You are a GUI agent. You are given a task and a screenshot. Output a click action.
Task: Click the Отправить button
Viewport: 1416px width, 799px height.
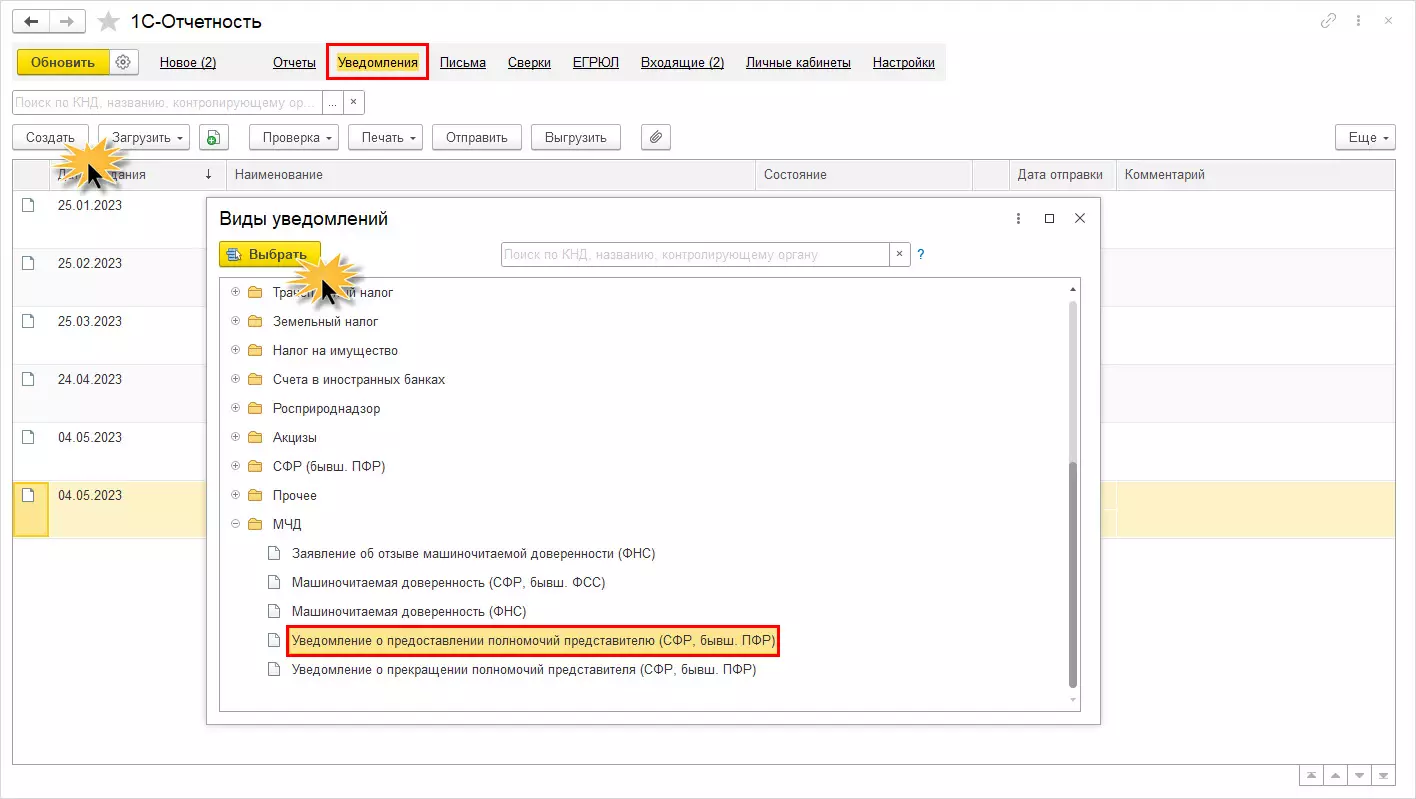[477, 138]
